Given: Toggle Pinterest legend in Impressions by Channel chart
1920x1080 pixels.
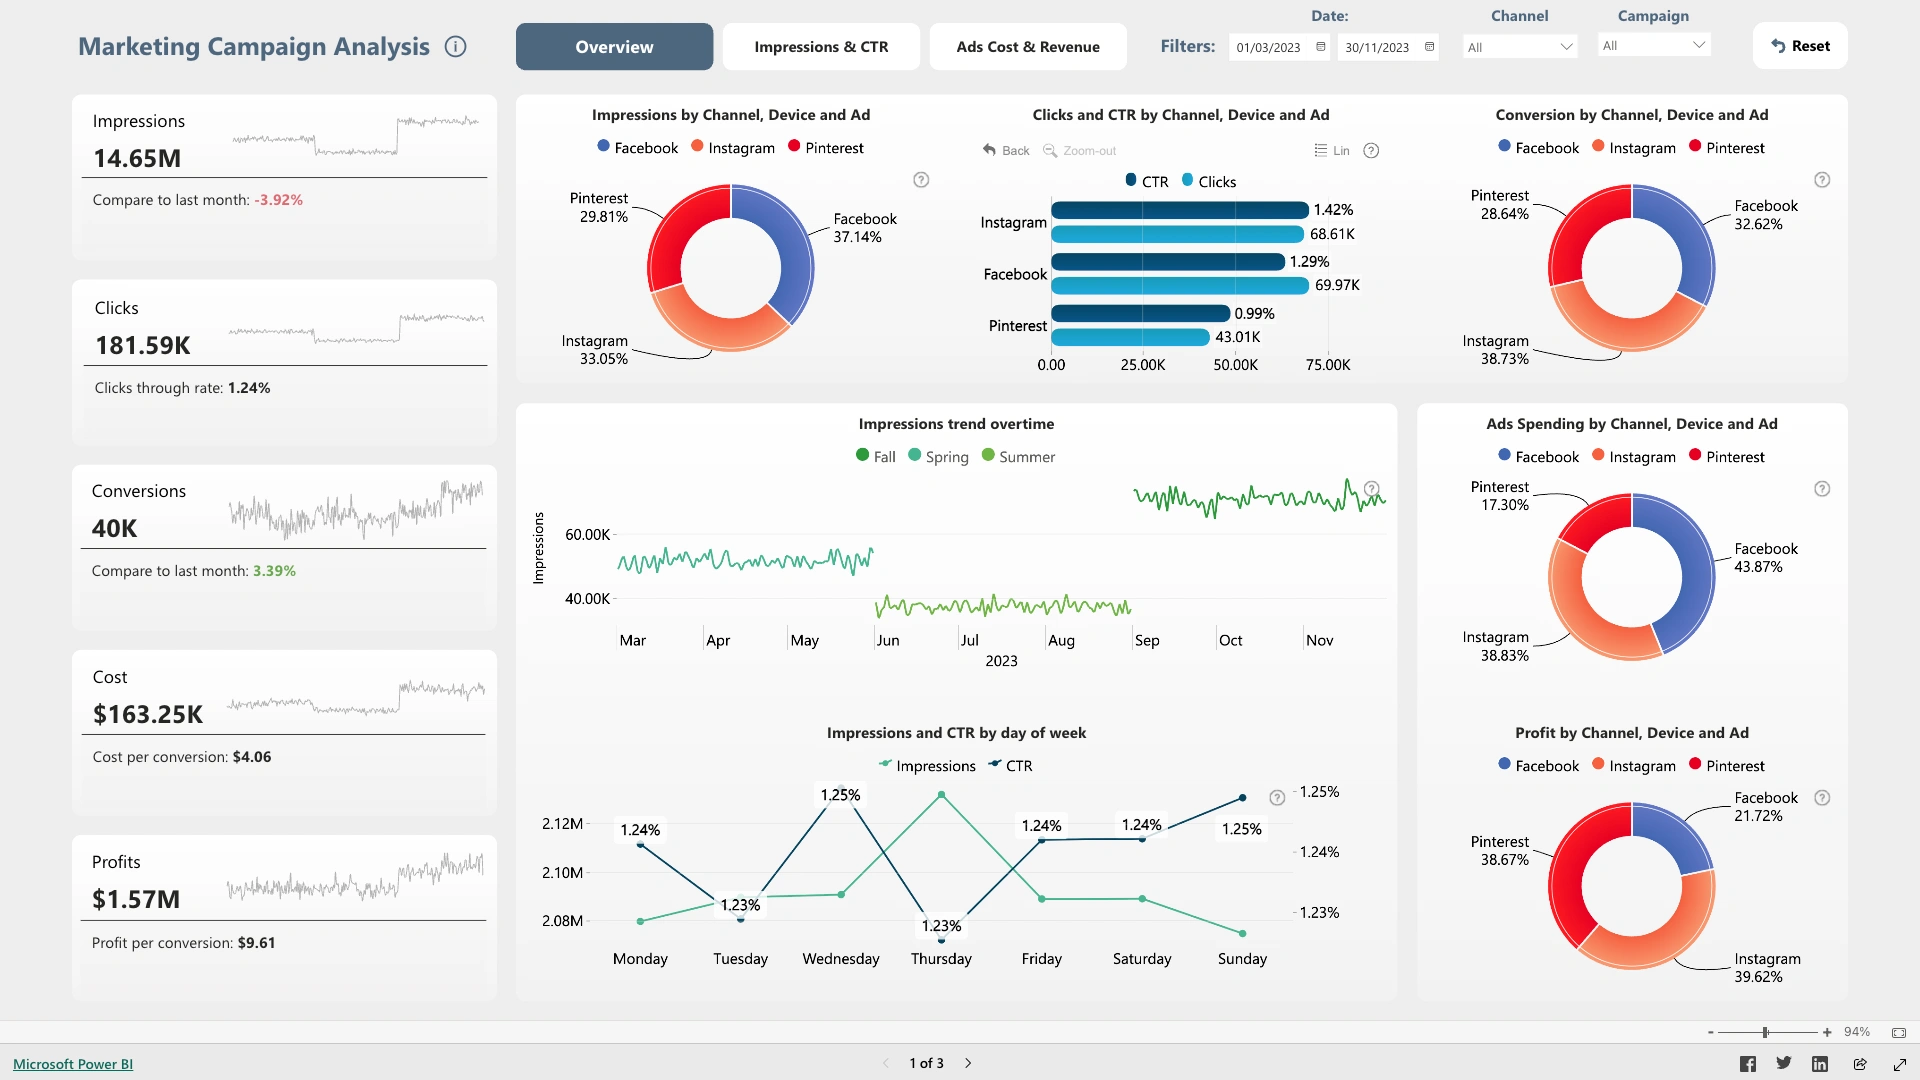Looking at the screenshot, I should [826, 148].
